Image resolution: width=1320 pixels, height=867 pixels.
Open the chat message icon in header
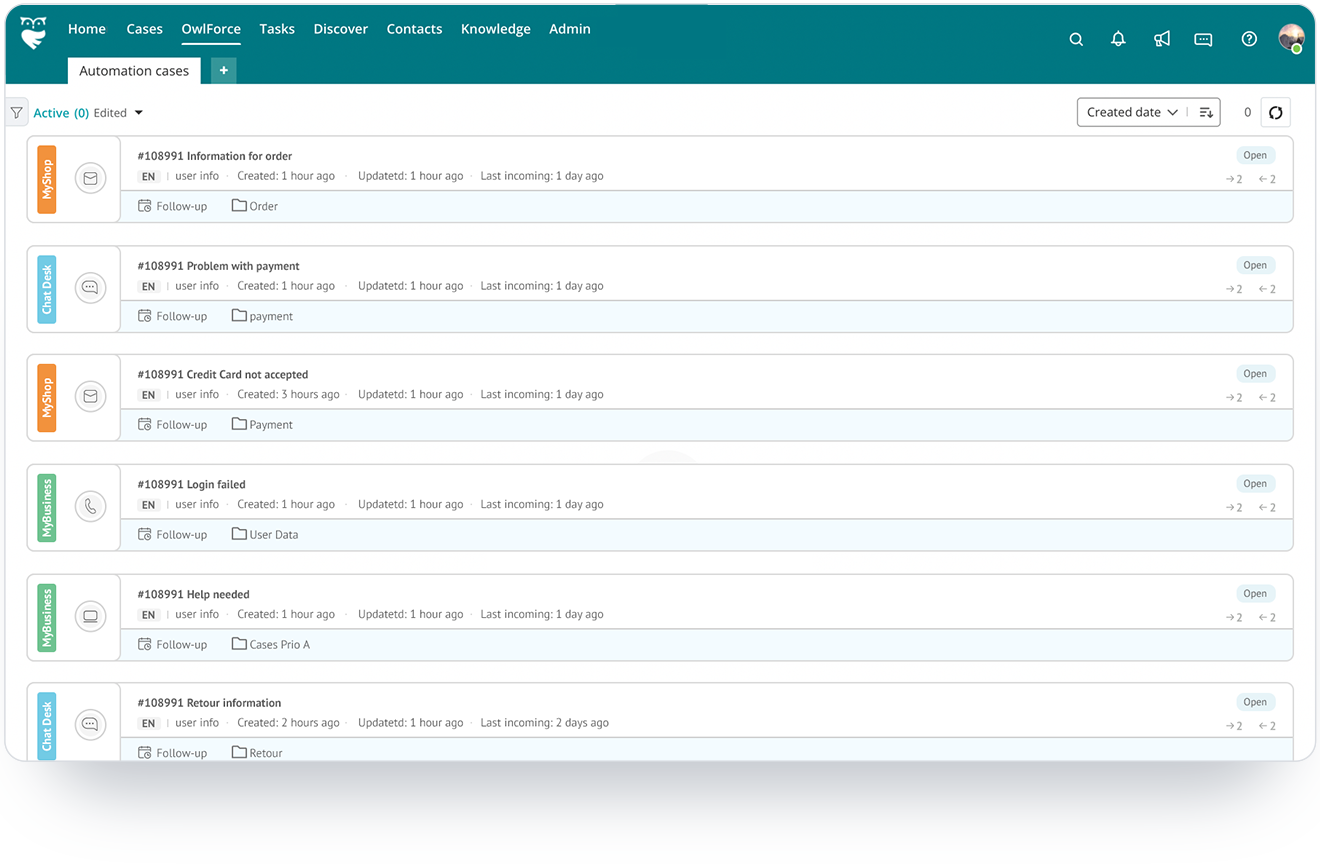point(1203,39)
